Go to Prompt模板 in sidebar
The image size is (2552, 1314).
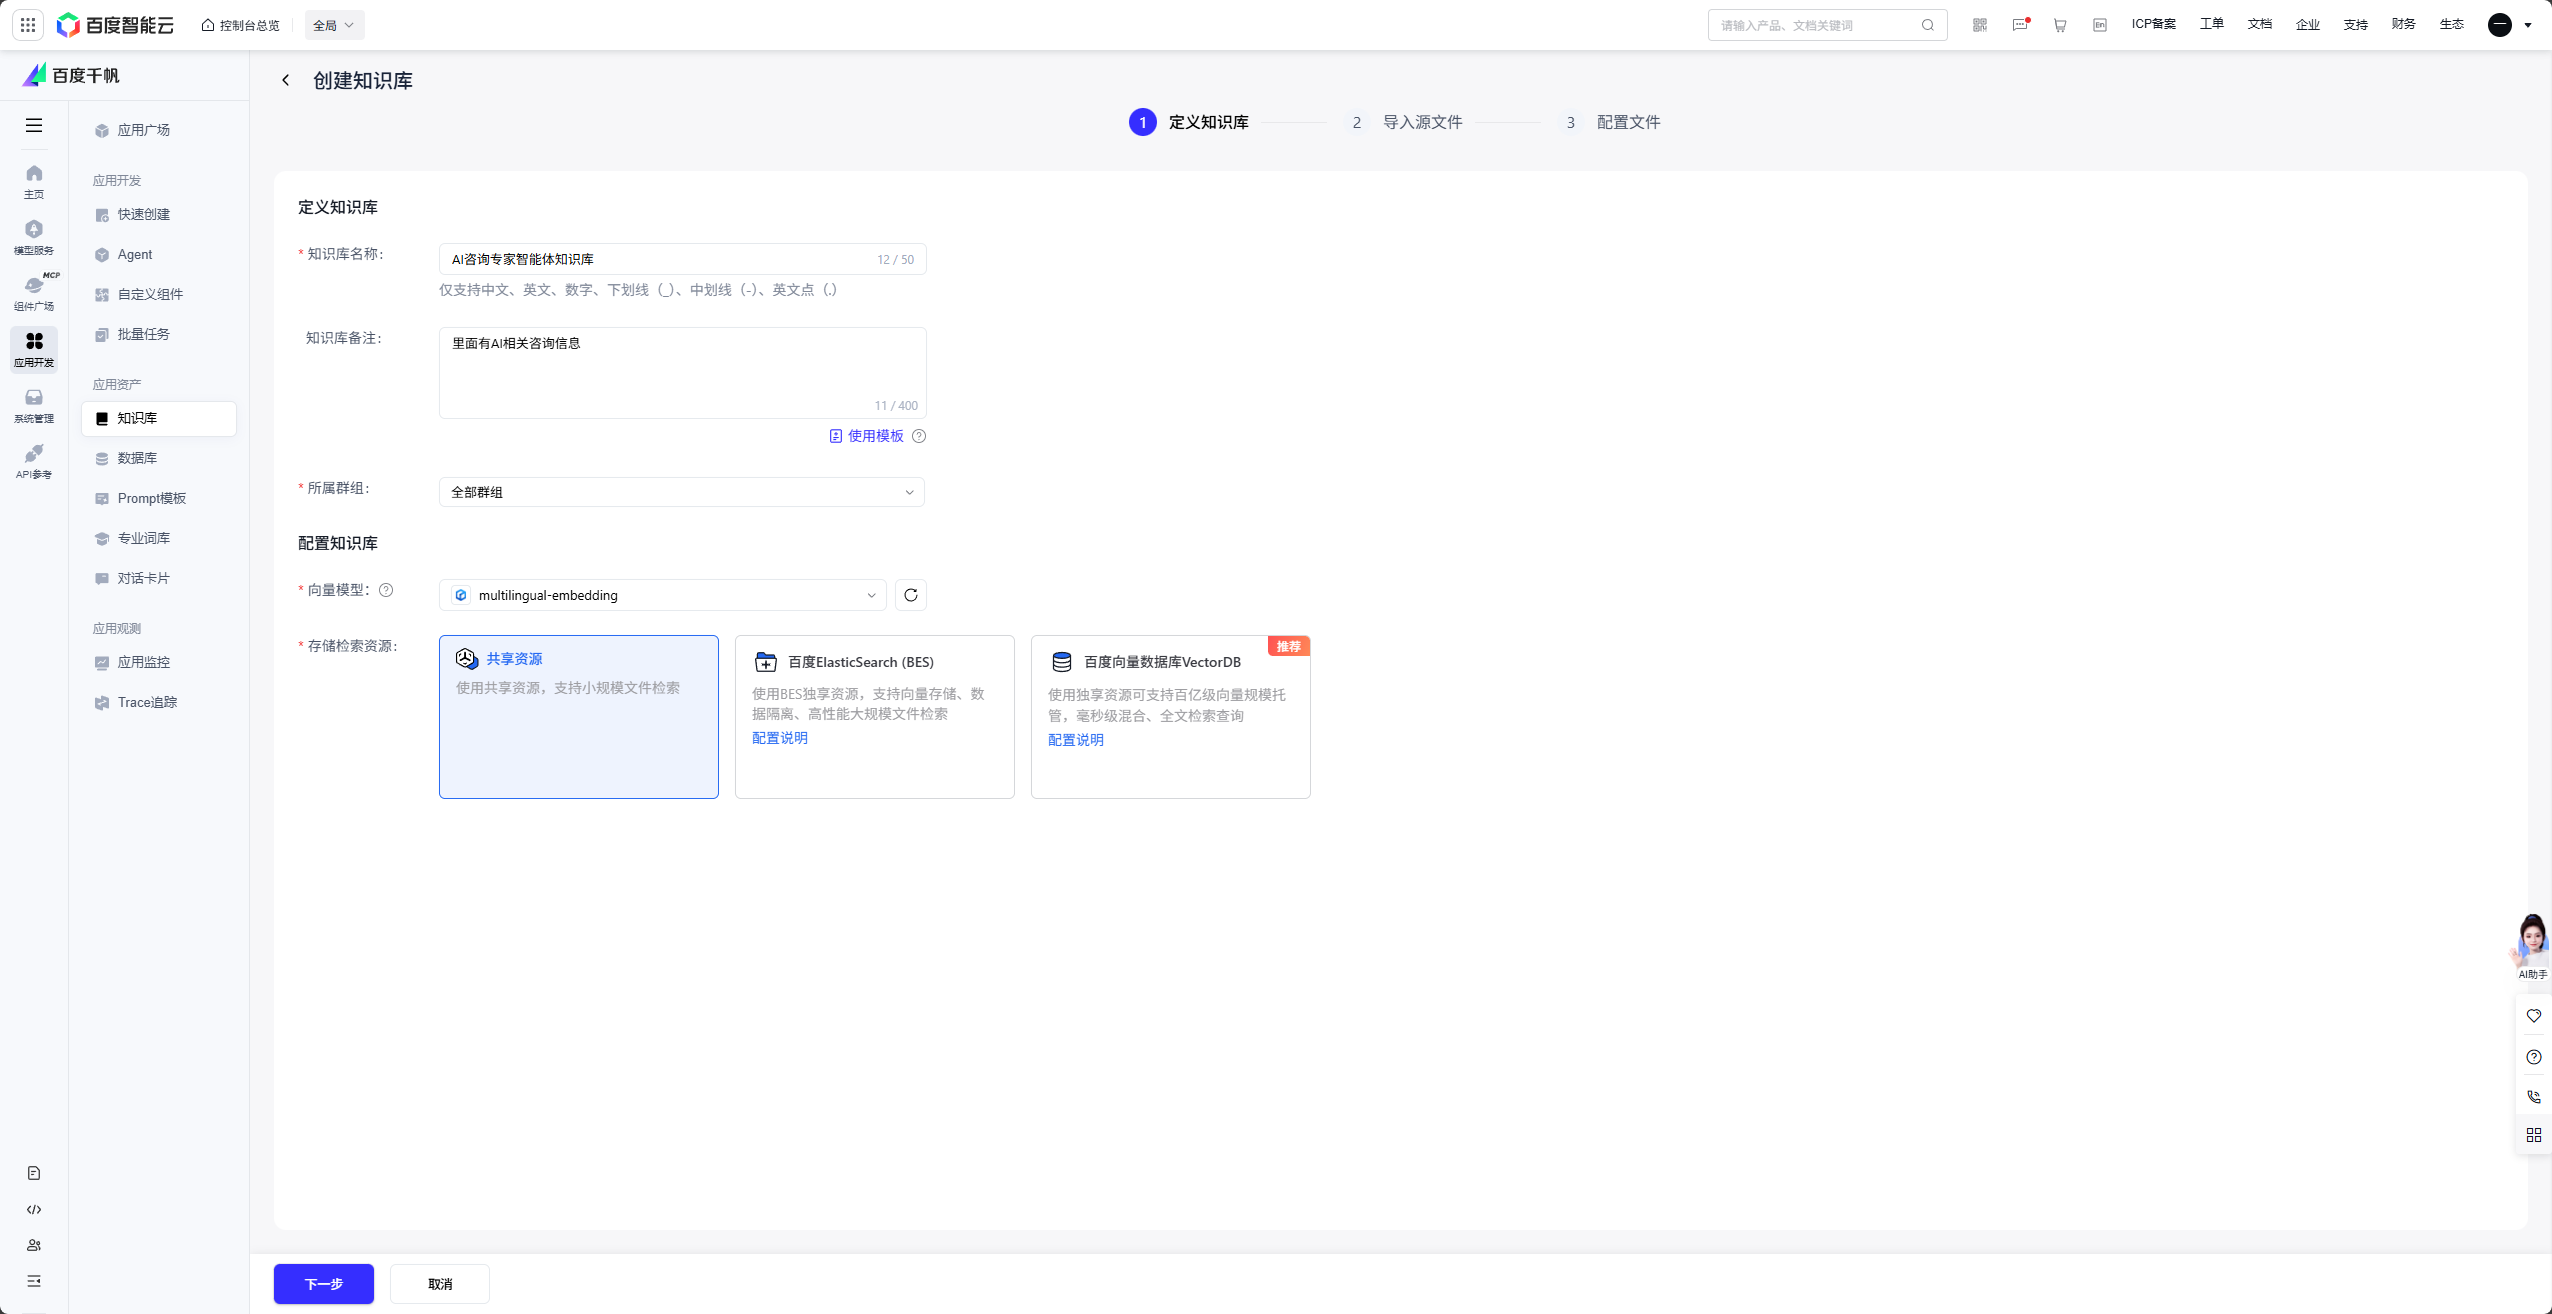tap(151, 498)
